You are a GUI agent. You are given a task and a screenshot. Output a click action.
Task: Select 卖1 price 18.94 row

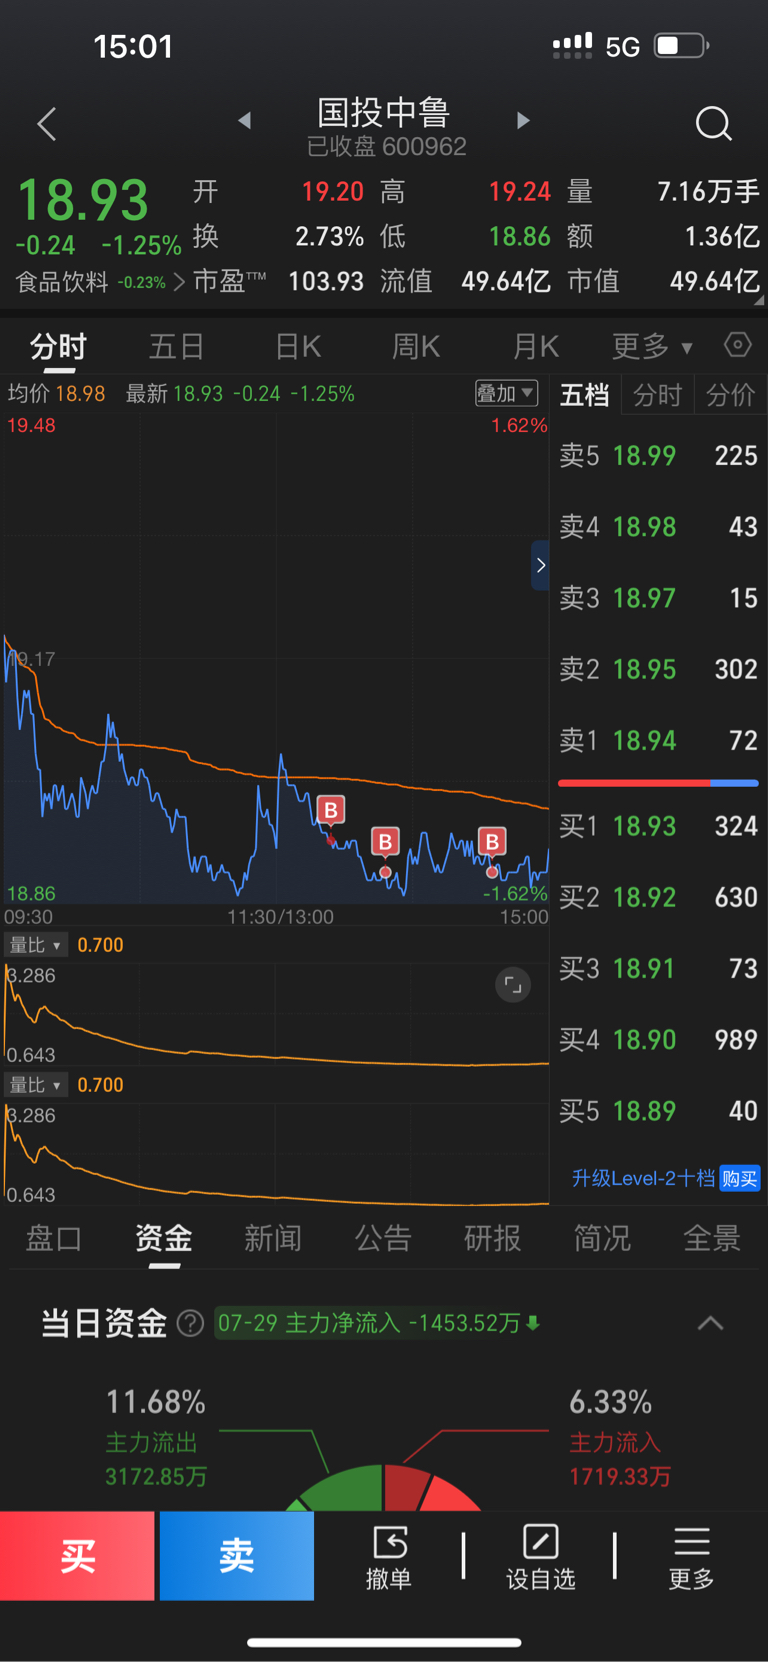coord(659,740)
